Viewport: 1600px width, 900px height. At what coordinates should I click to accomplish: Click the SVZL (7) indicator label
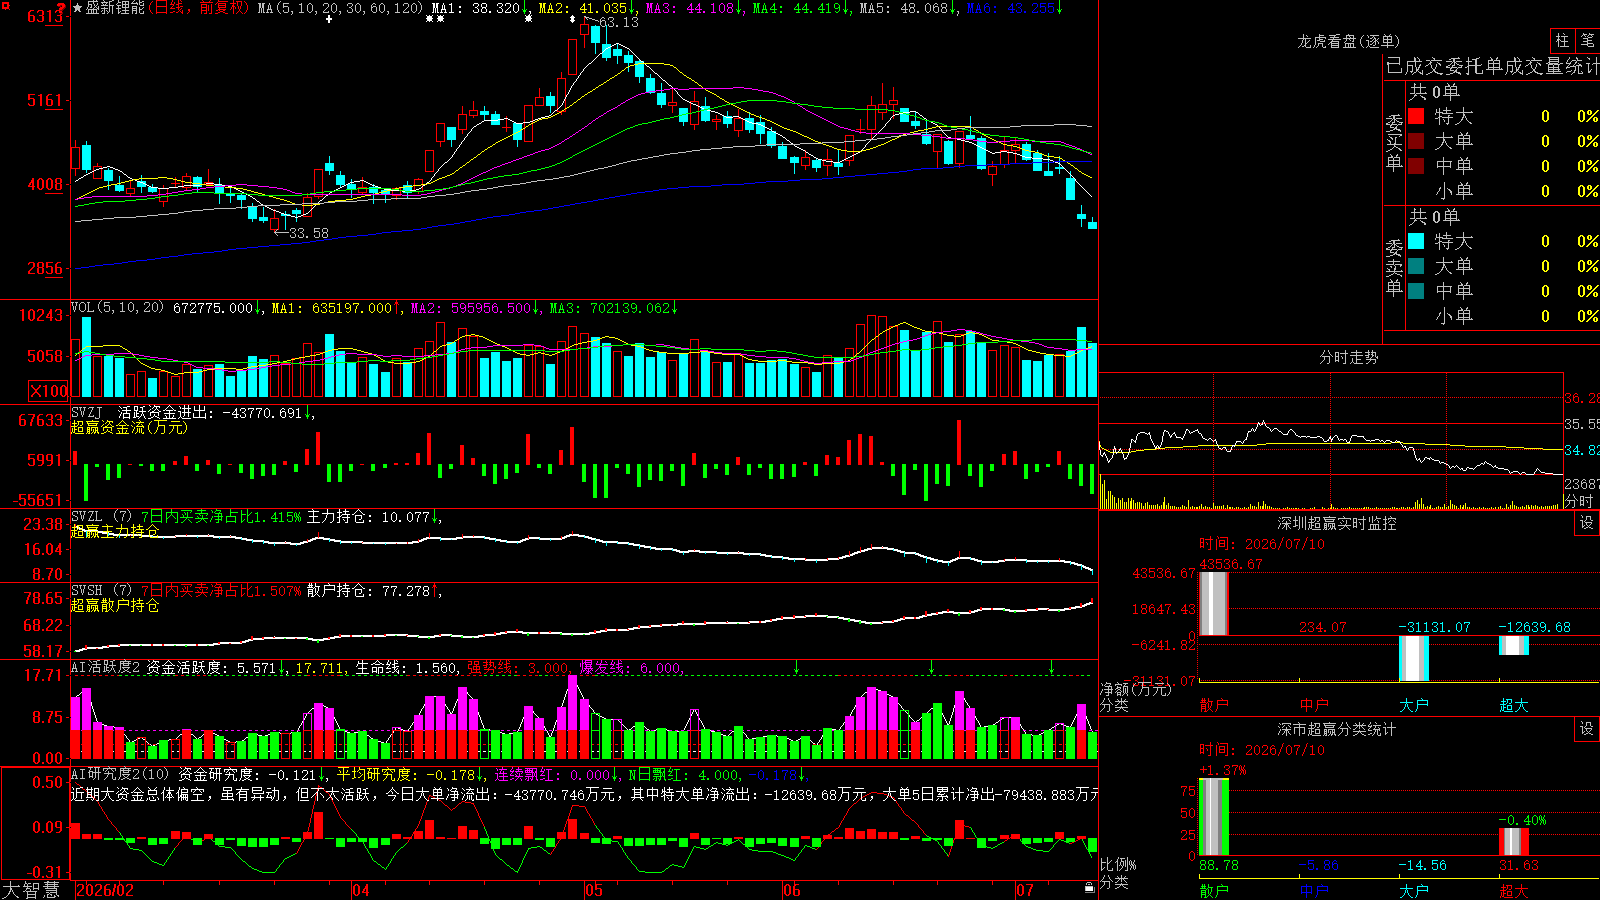pyautogui.click(x=102, y=517)
